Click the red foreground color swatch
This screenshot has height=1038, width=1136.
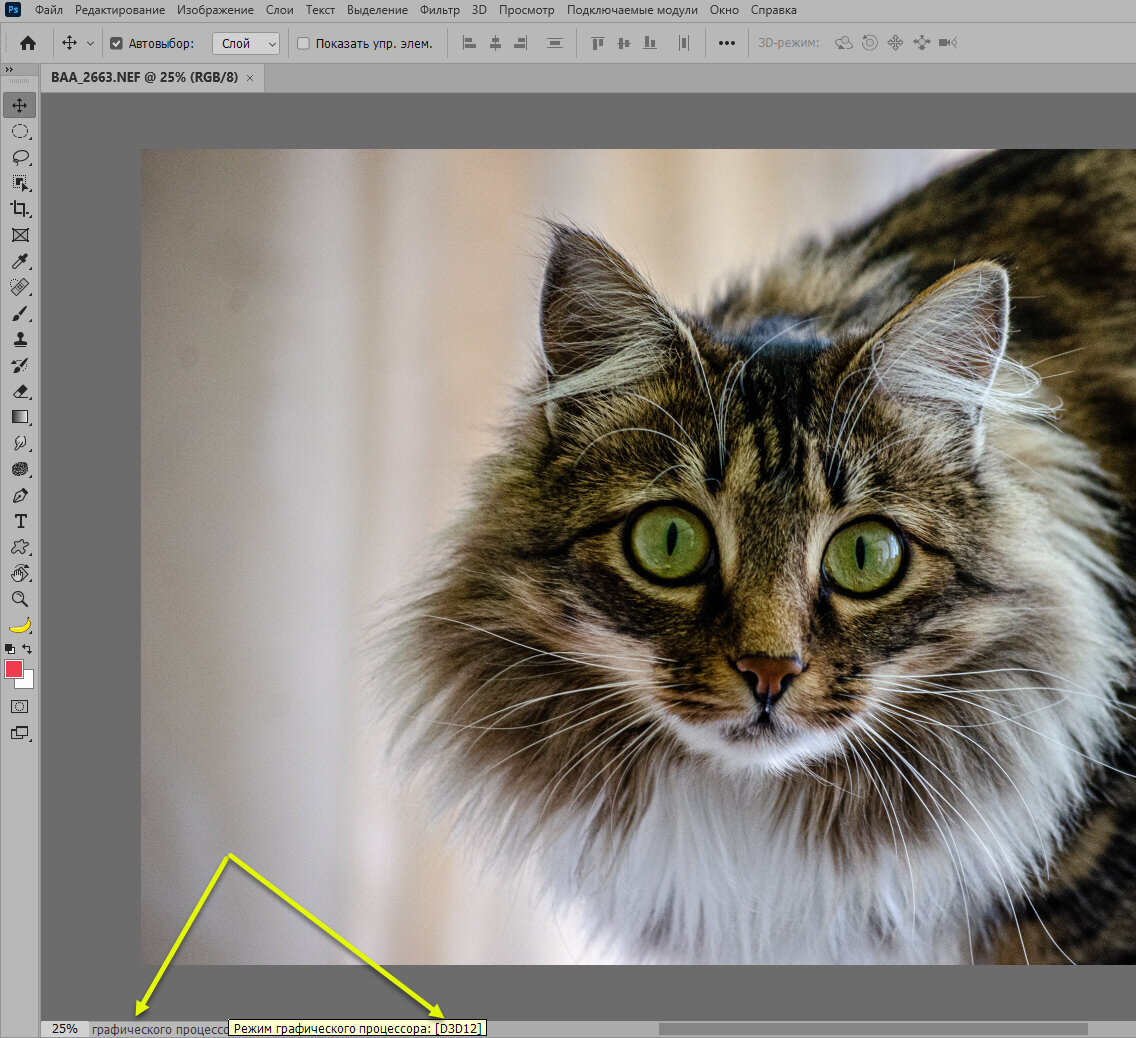coord(13,669)
